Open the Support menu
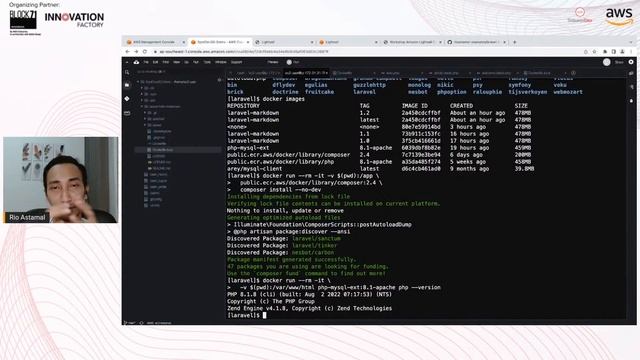 click(x=237, y=62)
